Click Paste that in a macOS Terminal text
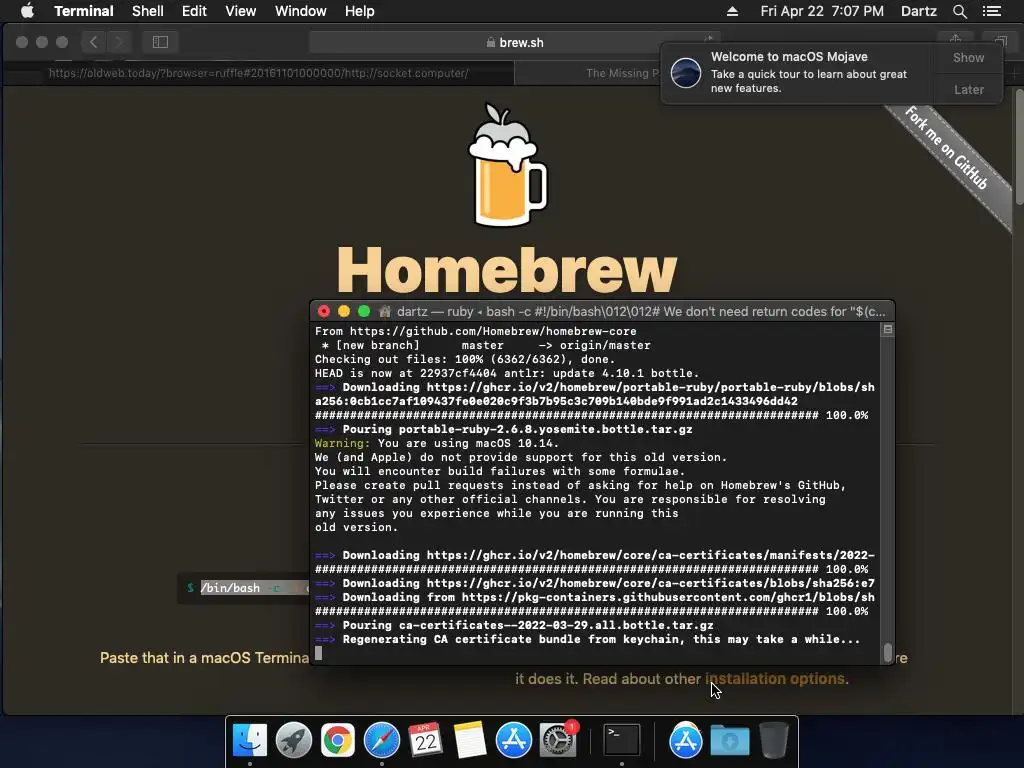Viewport: 1024px width, 768px height. 204,658
